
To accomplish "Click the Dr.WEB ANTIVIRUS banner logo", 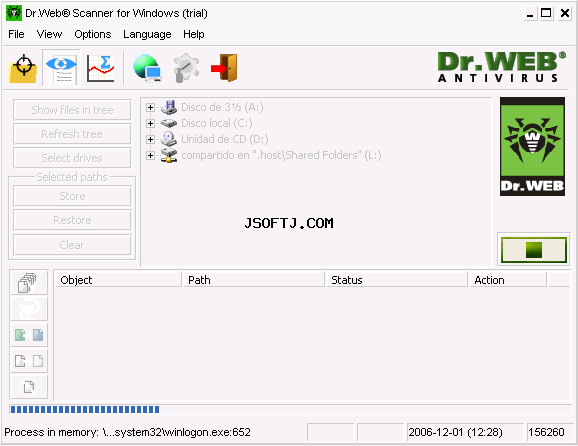I will 502,67.
